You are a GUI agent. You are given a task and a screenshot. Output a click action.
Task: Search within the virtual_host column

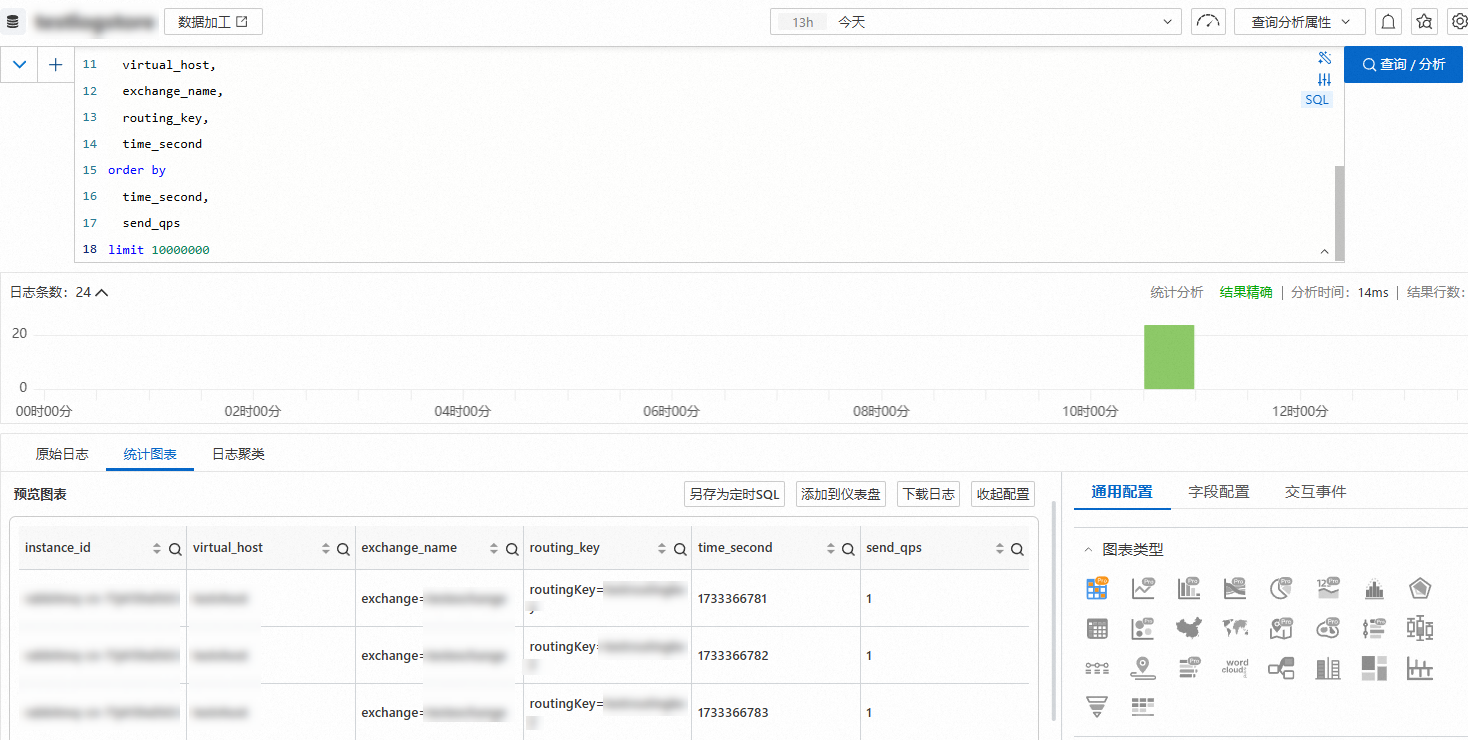click(343, 549)
